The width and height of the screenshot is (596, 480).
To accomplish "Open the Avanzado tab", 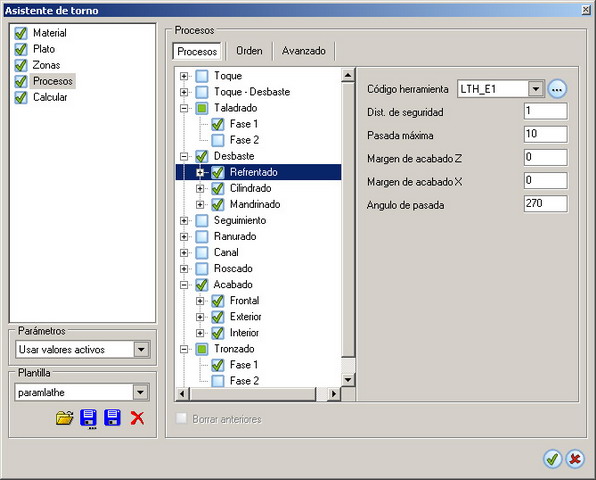I will point(304,51).
